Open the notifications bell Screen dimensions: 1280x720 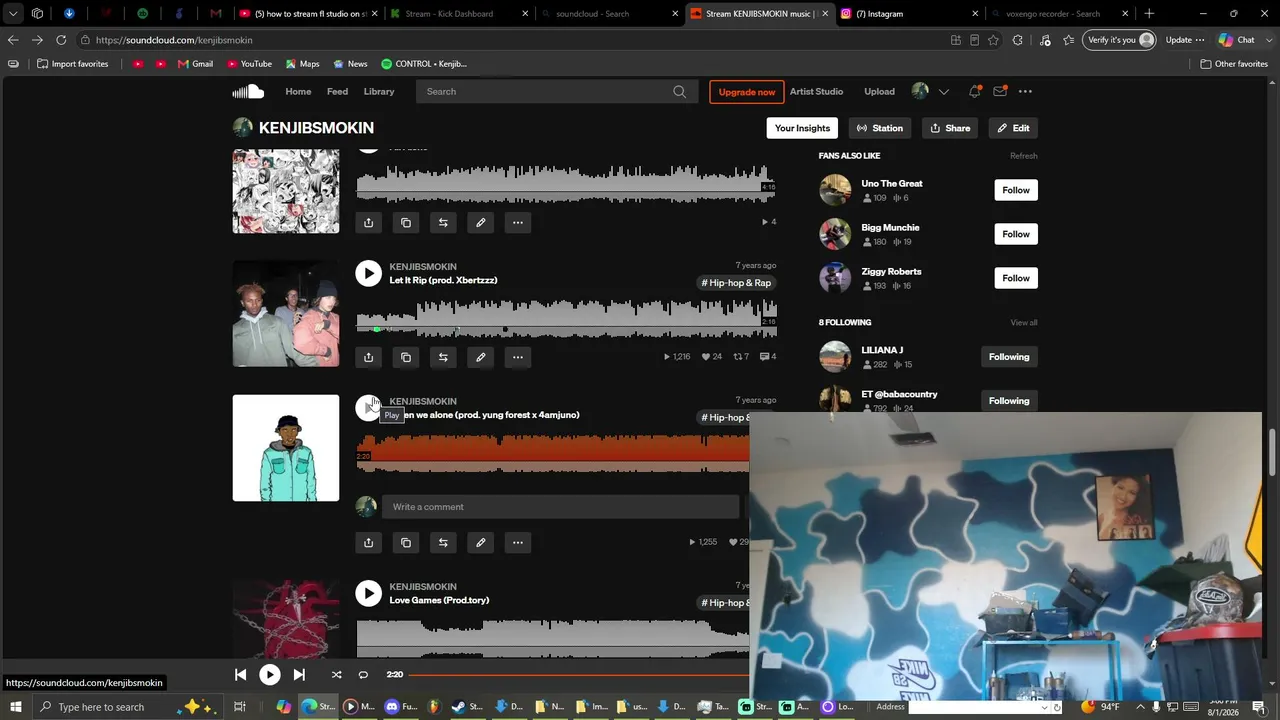[974, 92]
